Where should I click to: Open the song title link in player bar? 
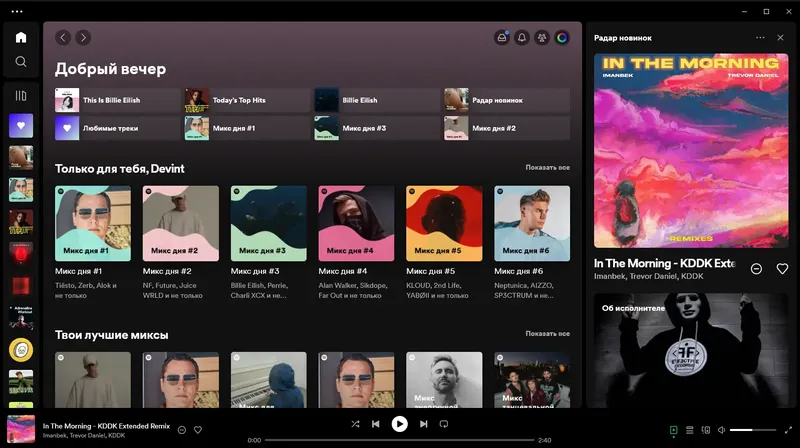click(106, 426)
